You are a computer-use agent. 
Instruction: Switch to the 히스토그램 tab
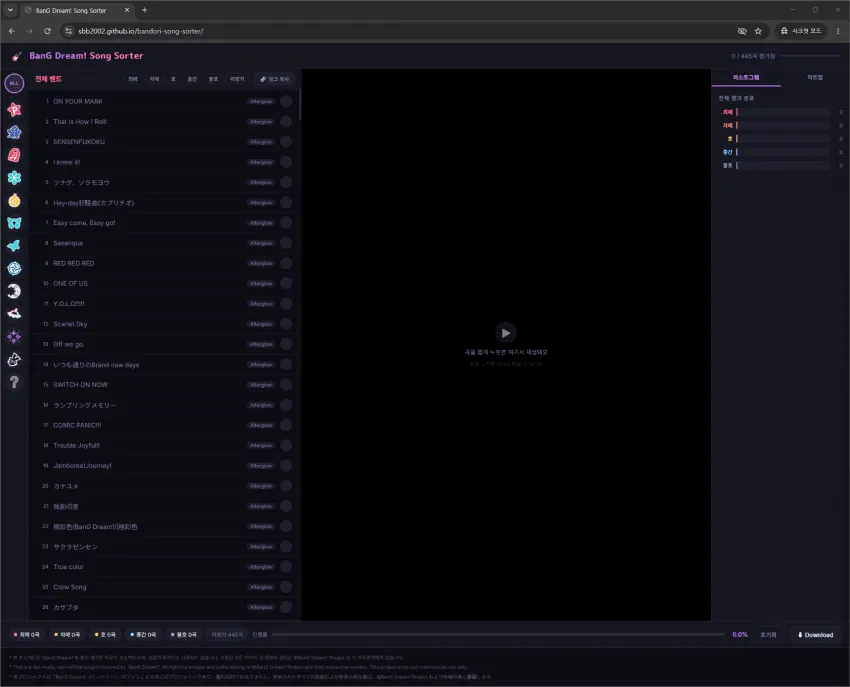coord(746,78)
